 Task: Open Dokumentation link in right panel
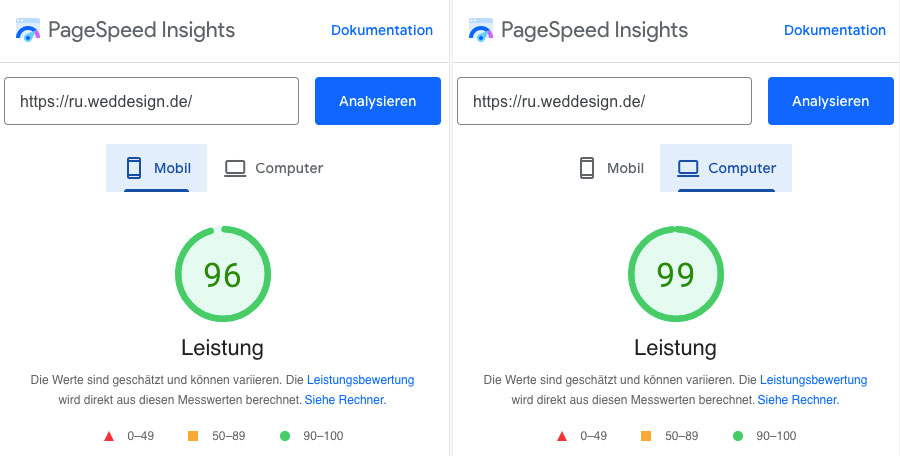pyautogui.click(x=835, y=30)
